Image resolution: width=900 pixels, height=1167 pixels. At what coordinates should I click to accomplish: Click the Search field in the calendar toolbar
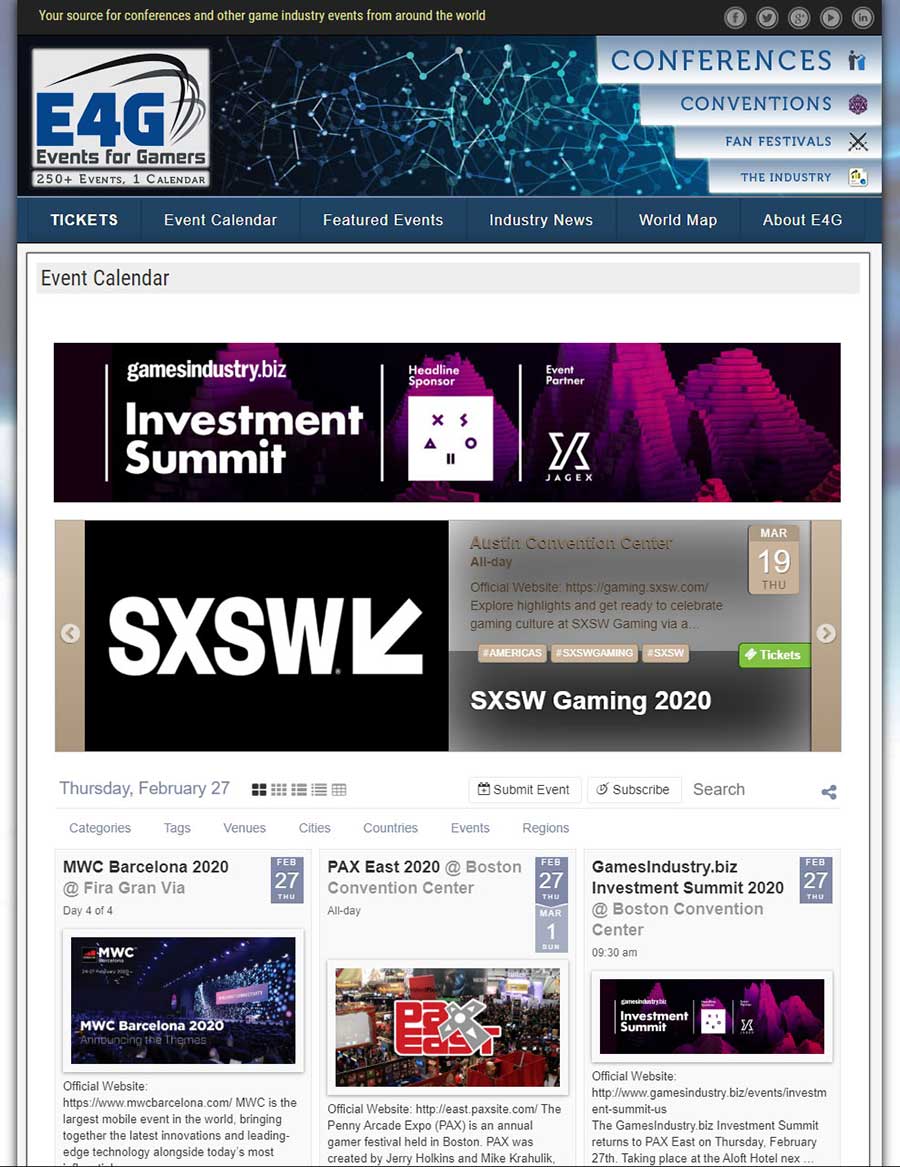point(749,790)
